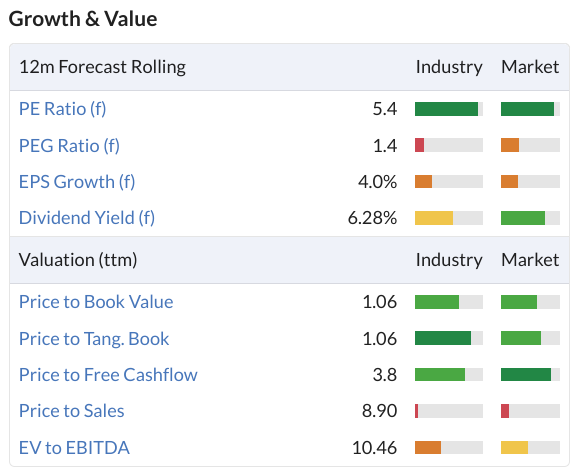Screen dimensions: 574x471
Task: Click the Growth & Value heading
Action: point(83,19)
